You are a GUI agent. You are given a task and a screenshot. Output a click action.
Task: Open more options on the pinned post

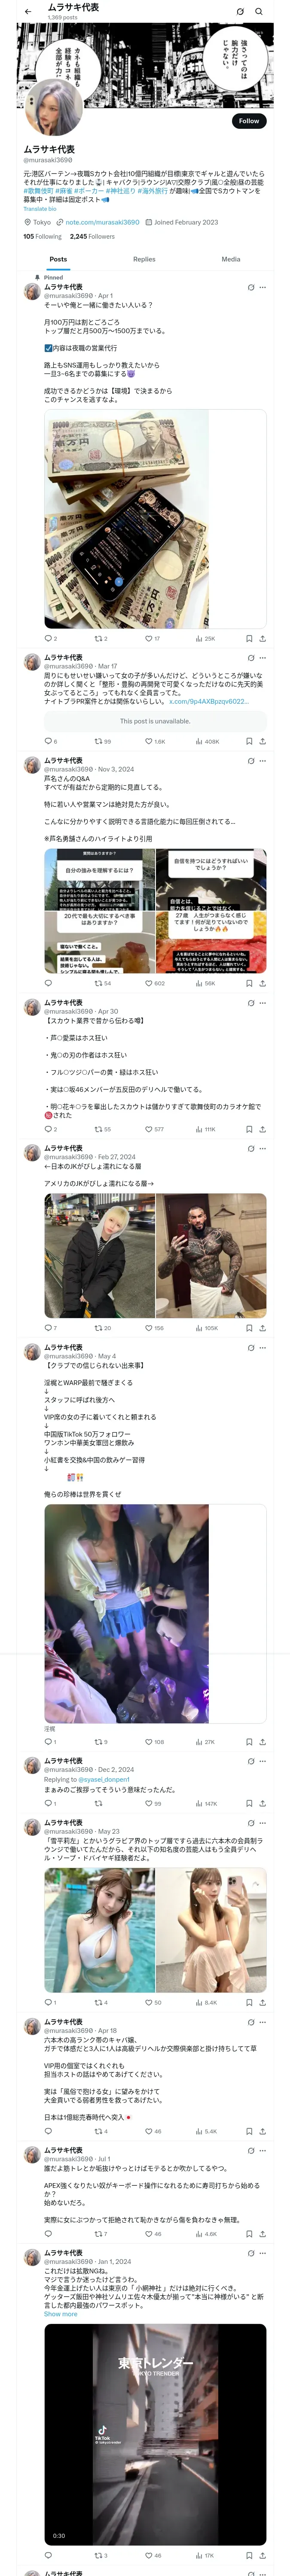(x=262, y=287)
